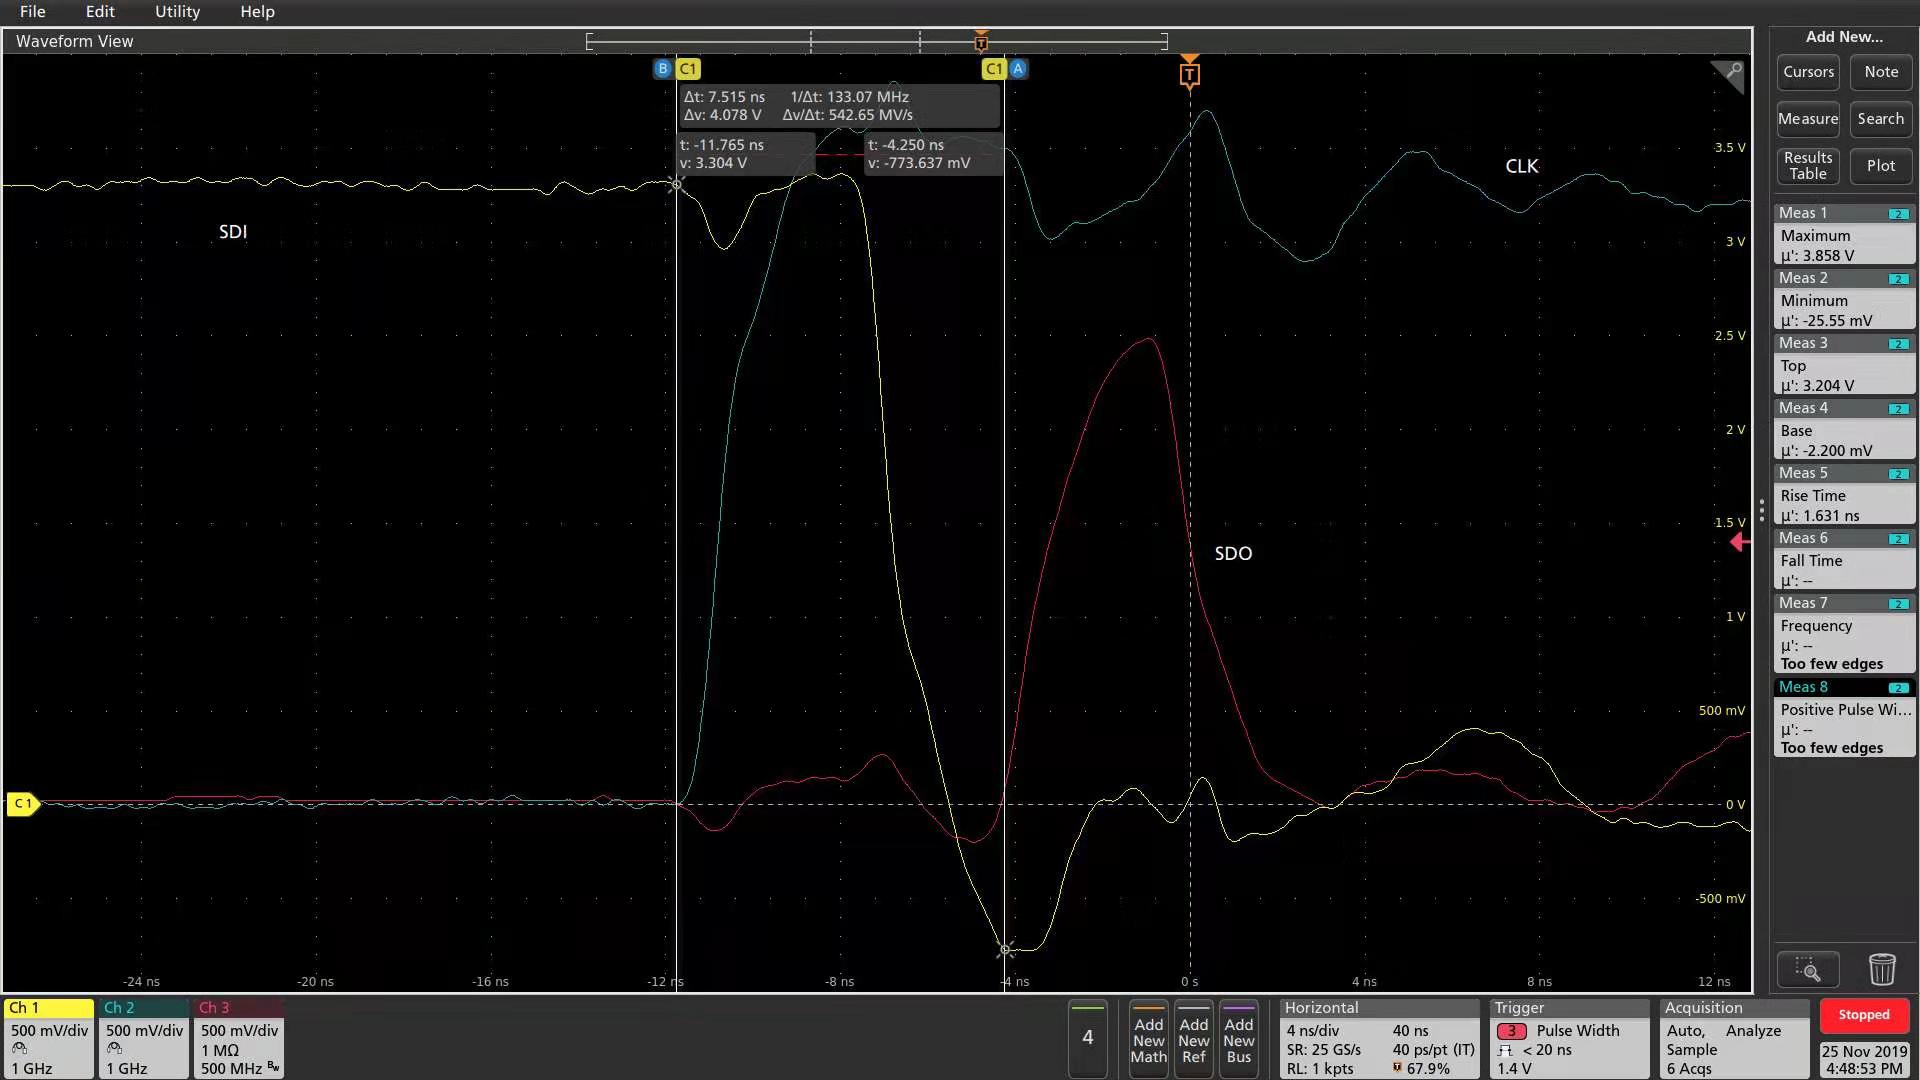Click the Cursors button

point(1808,72)
